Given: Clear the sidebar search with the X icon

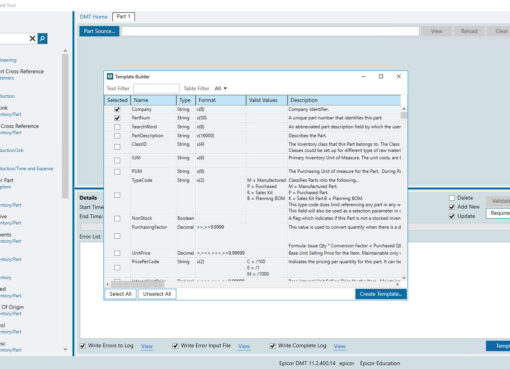Looking at the screenshot, I should [32, 39].
